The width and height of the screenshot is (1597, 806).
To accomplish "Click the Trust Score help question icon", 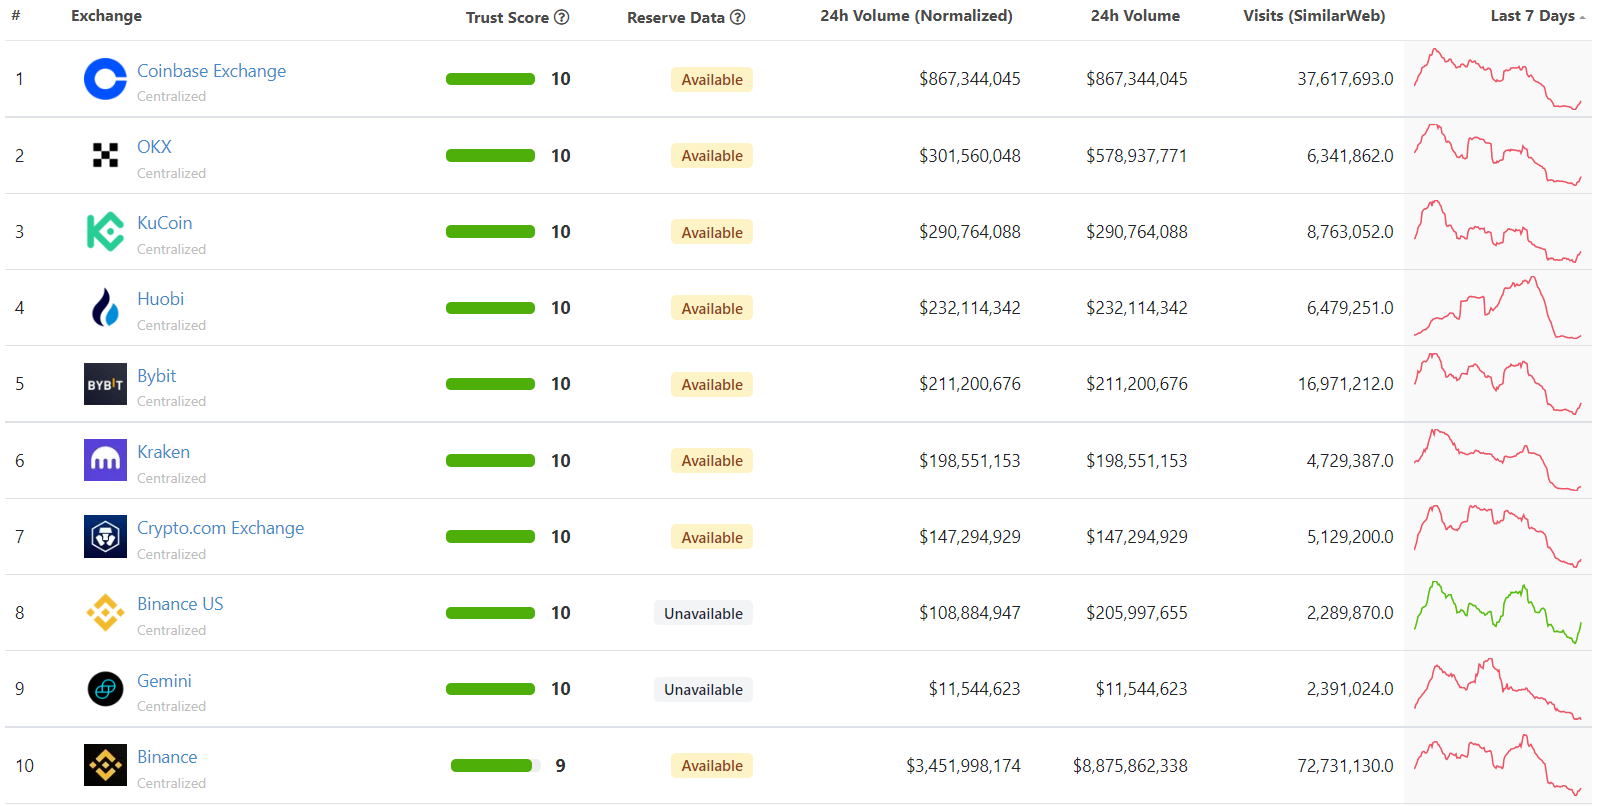I will click(562, 17).
